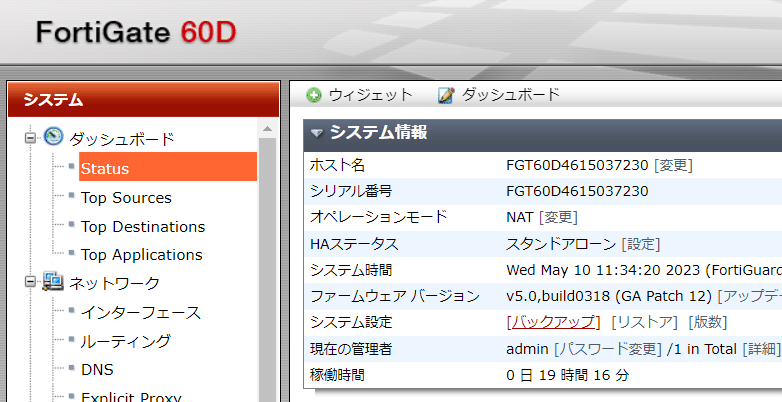This screenshot has width=782, height=402.
Task: Open Top Applications page
Action: point(142,255)
